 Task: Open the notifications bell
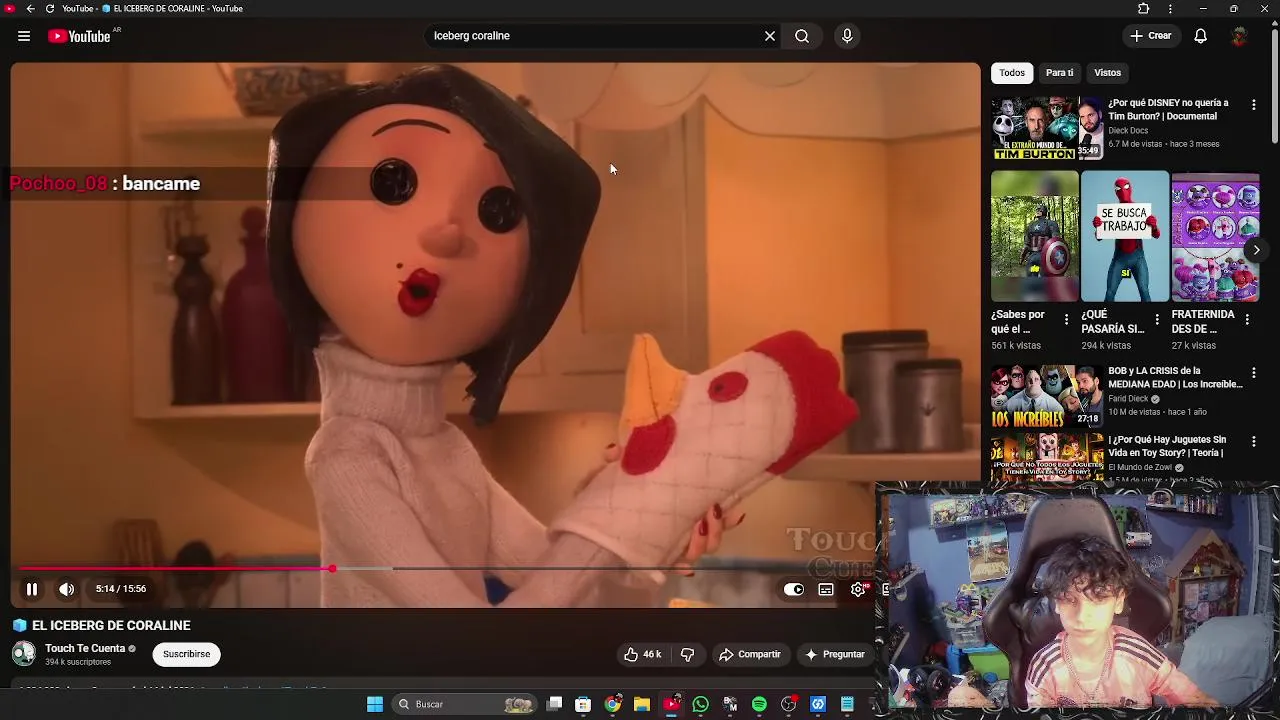[x=1201, y=36]
